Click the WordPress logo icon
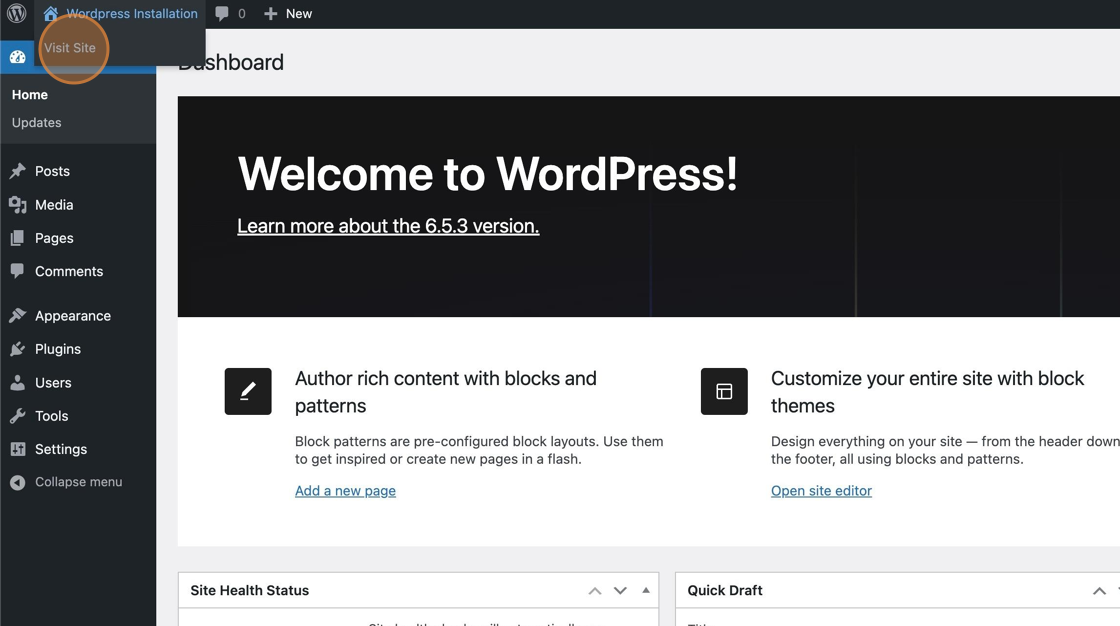 coord(17,14)
